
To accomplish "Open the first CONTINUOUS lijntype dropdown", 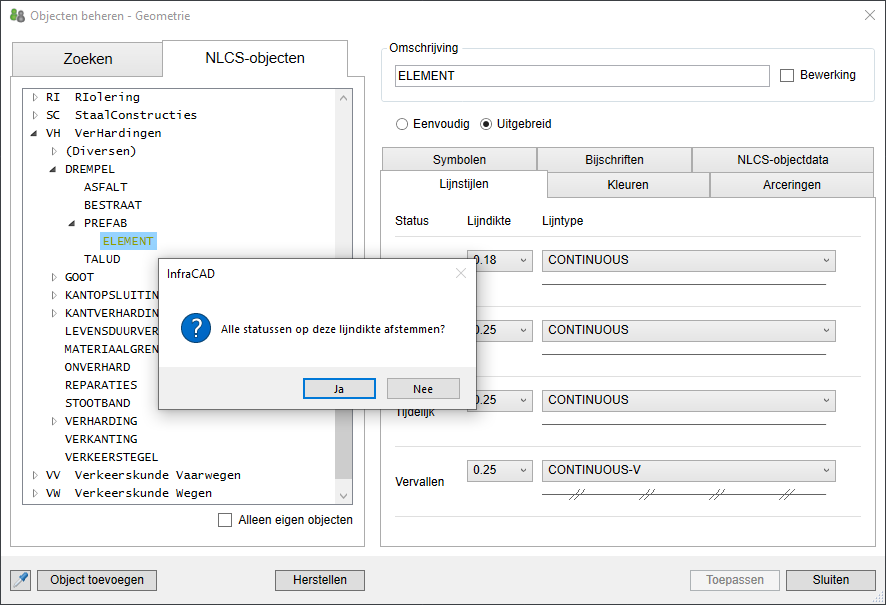I will point(688,260).
